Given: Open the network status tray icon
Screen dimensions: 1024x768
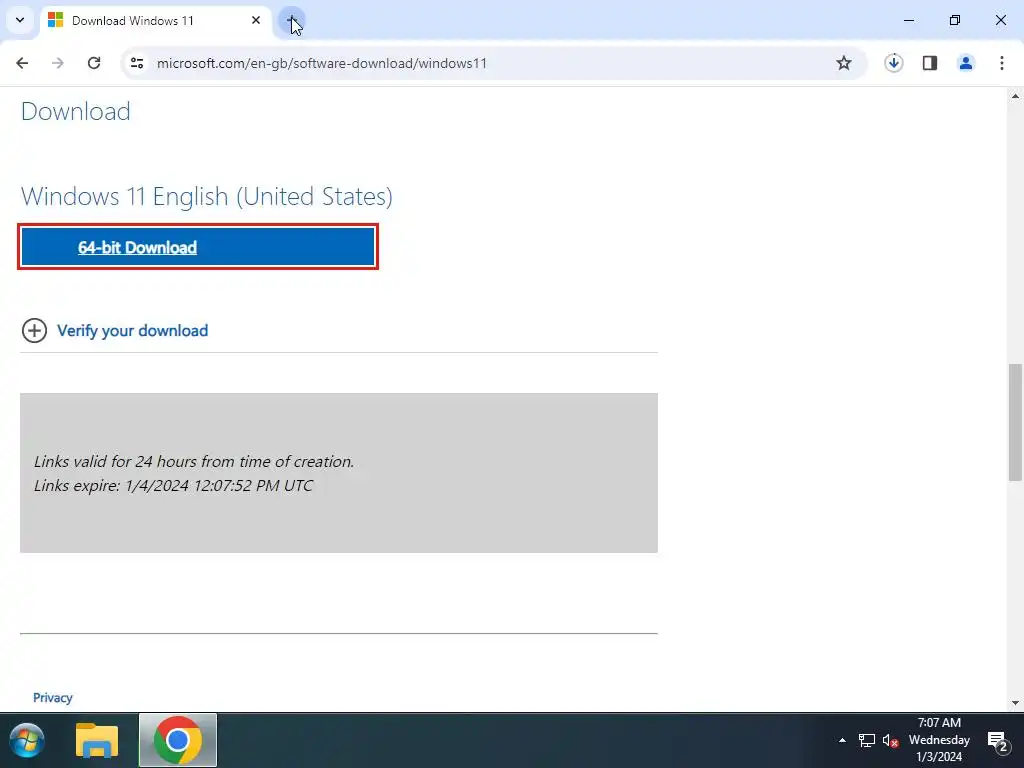Looking at the screenshot, I should click(867, 741).
